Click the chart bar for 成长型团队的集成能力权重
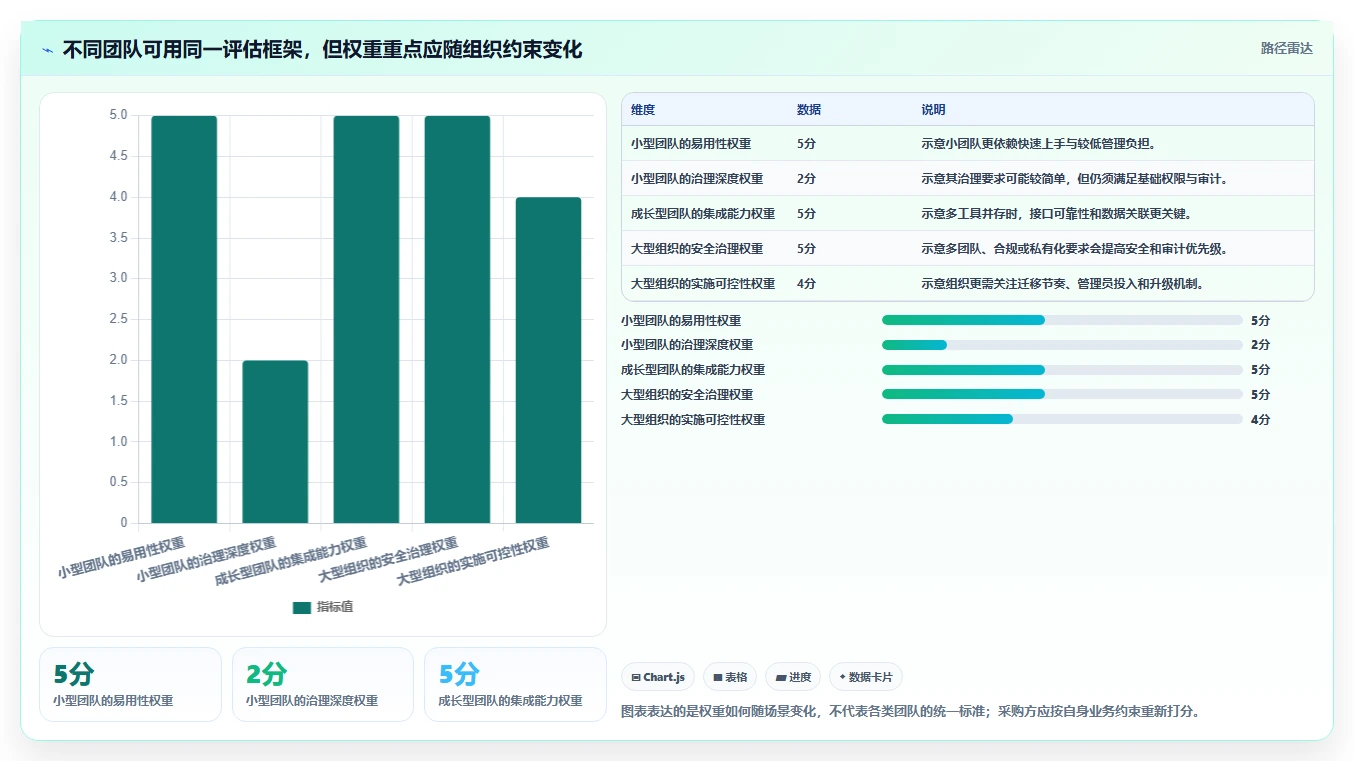The width and height of the screenshot is (1354, 761). pos(366,319)
